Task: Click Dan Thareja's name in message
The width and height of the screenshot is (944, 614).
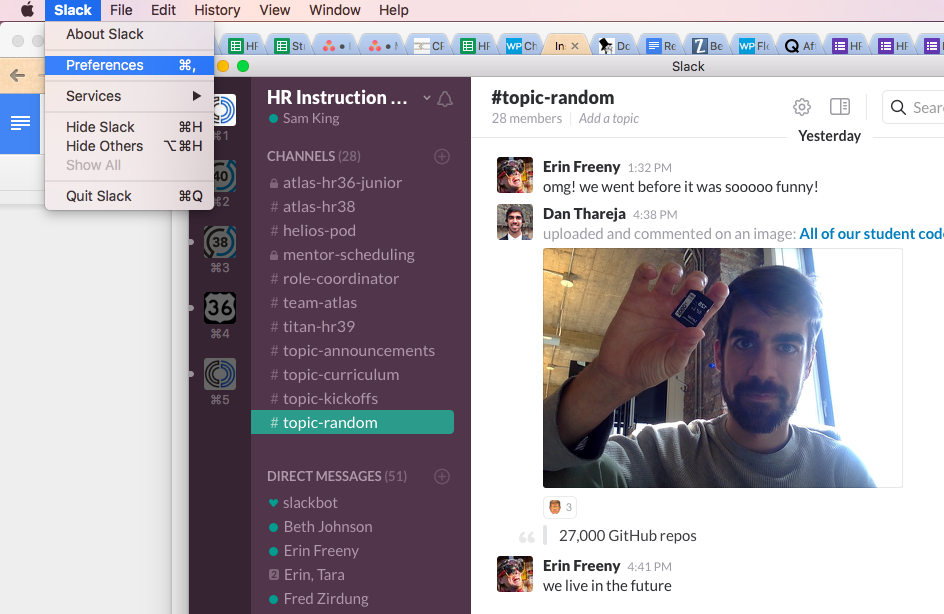Action: click(584, 214)
